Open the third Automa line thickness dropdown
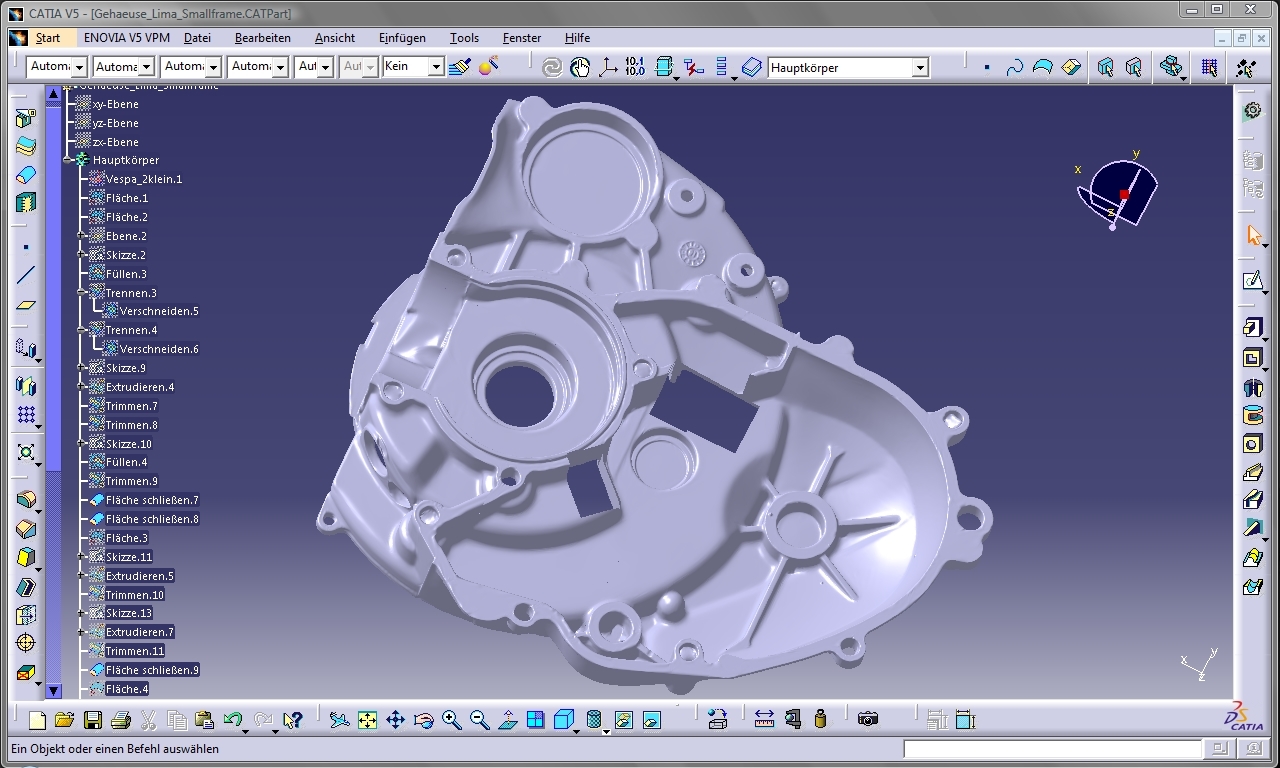This screenshot has height=768, width=1280. [213, 67]
